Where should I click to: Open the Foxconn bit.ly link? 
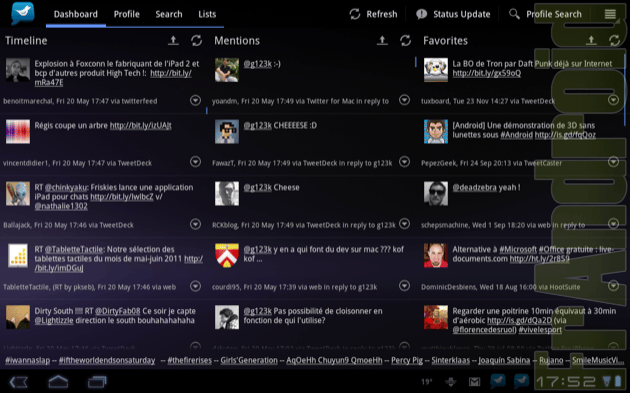click(x=171, y=73)
